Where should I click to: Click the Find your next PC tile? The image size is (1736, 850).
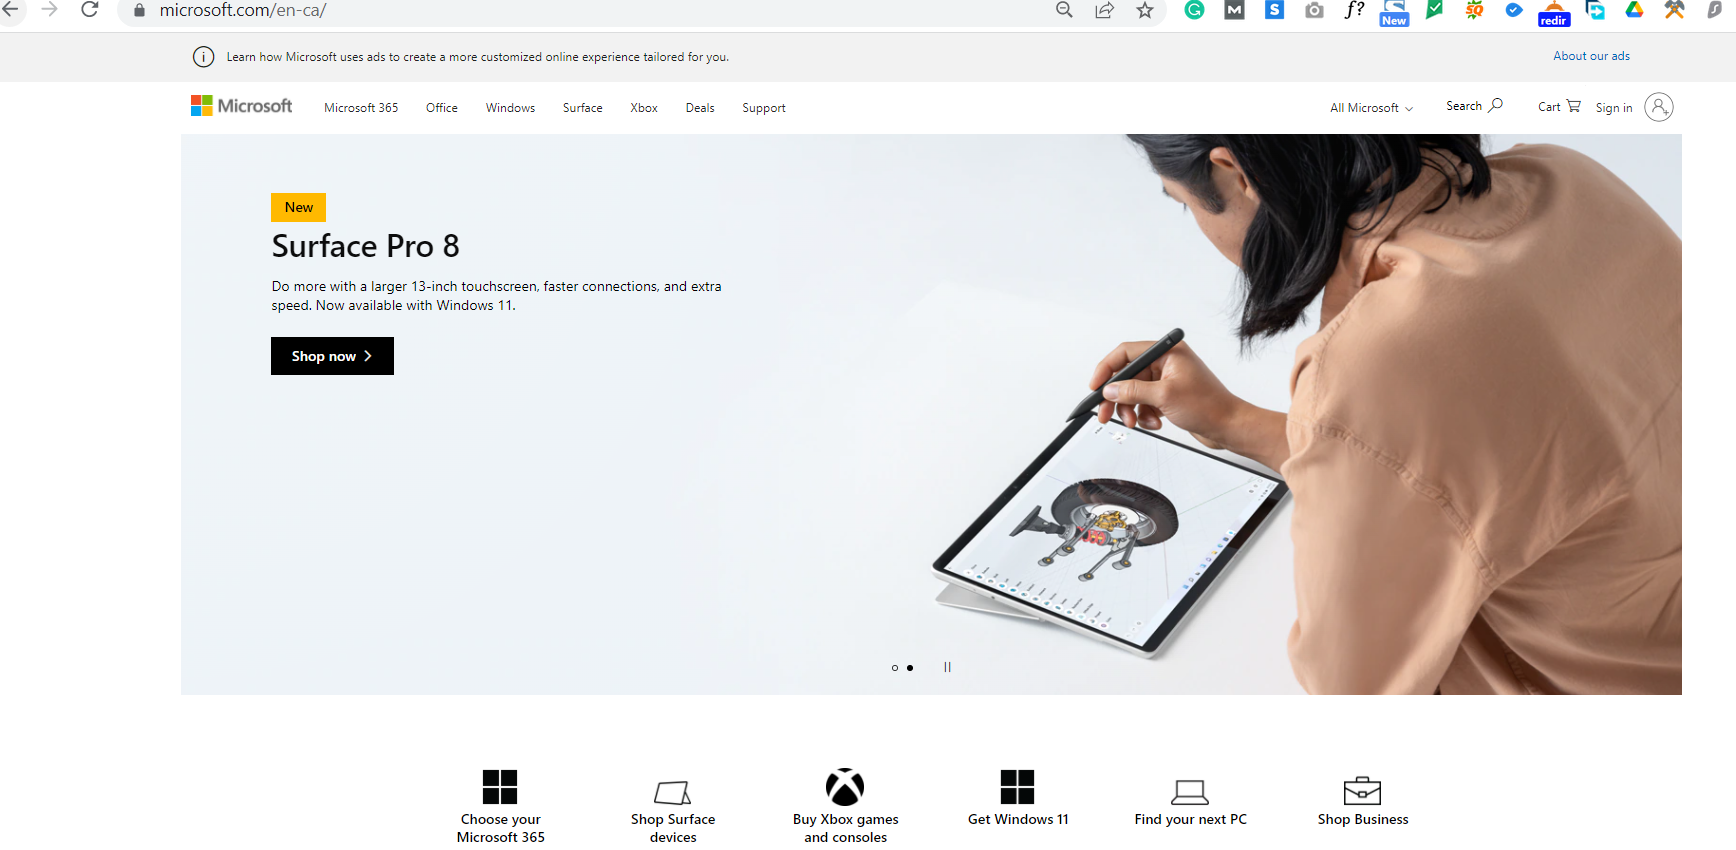1190,803
